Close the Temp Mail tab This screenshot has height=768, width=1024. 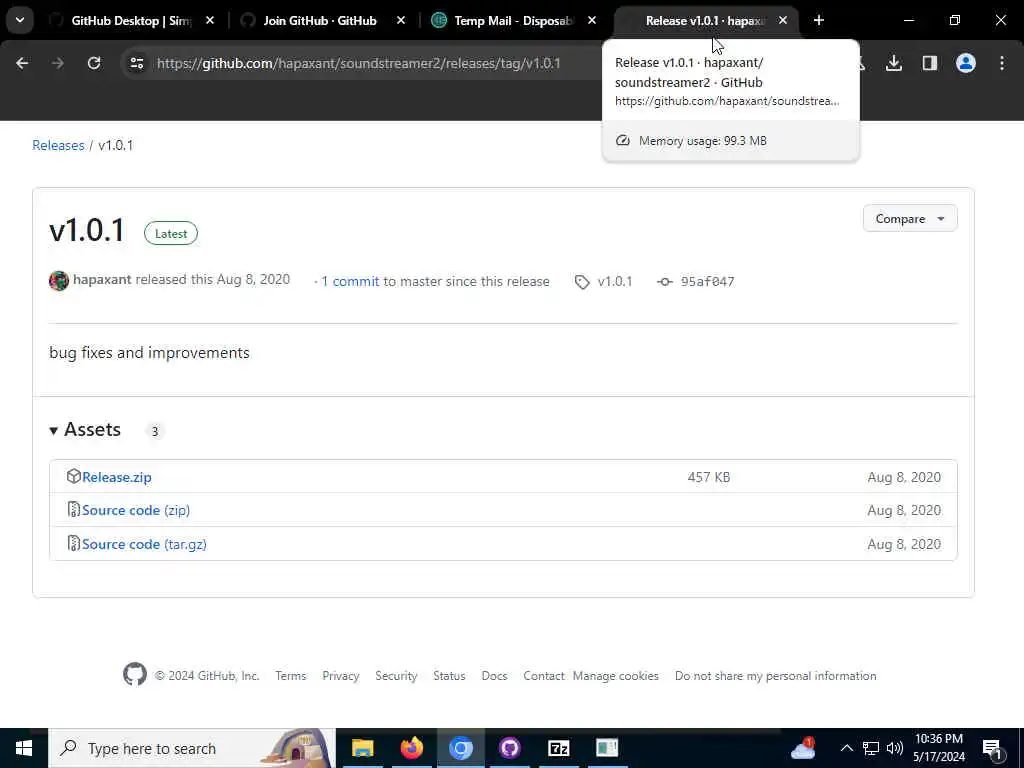pyautogui.click(x=592, y=21)
